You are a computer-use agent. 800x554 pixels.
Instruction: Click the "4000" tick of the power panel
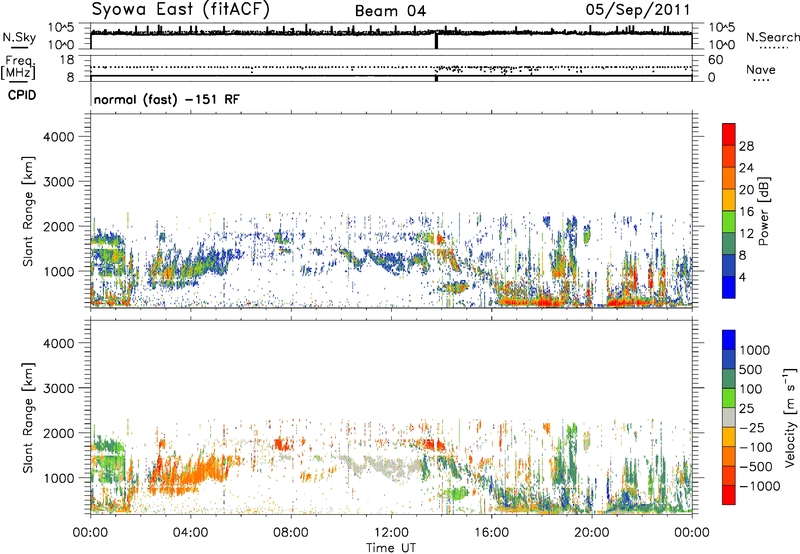(58, 137)
